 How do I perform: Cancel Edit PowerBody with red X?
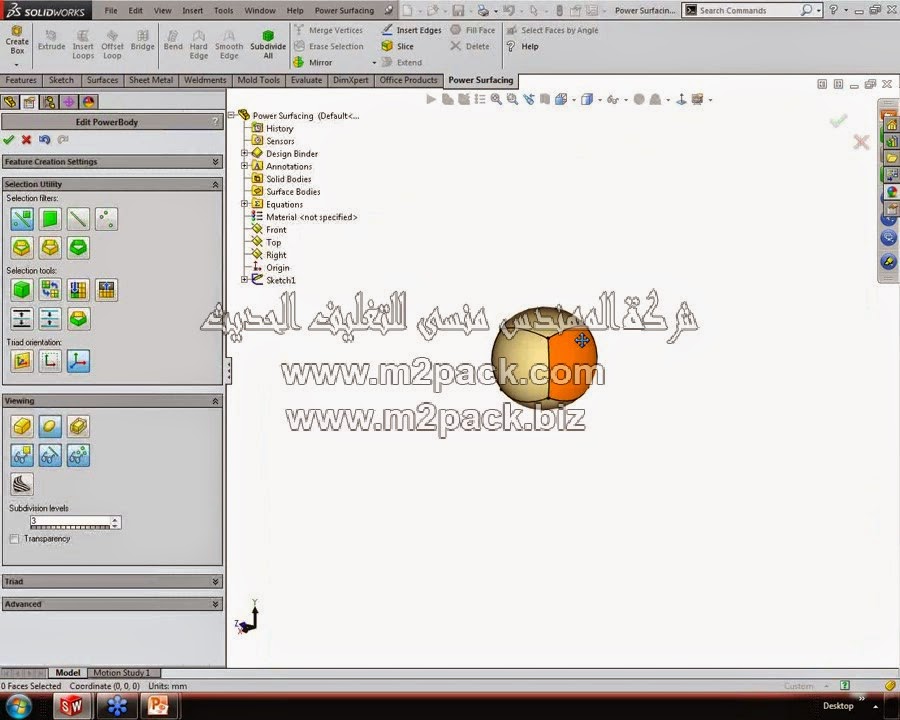[x=26, y=140]
